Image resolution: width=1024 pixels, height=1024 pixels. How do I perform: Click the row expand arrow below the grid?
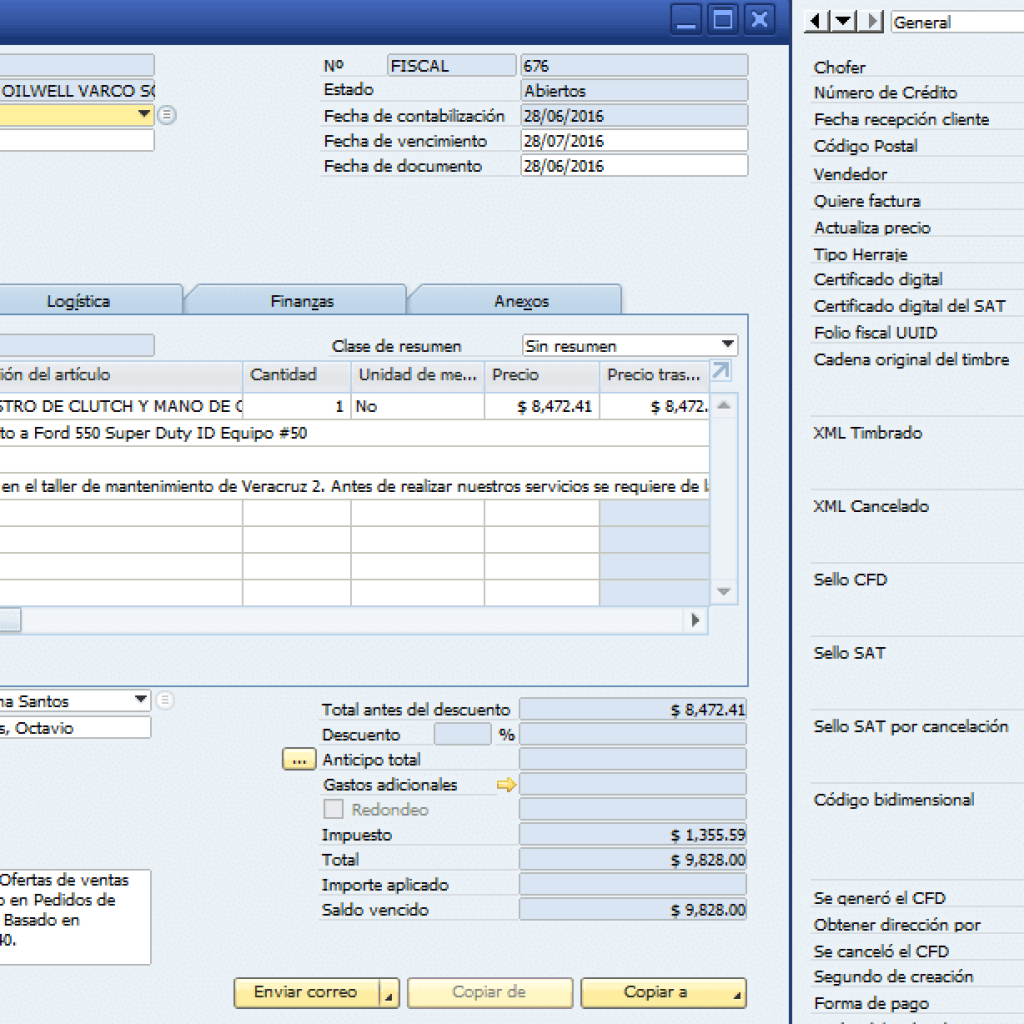coord(695,620)
